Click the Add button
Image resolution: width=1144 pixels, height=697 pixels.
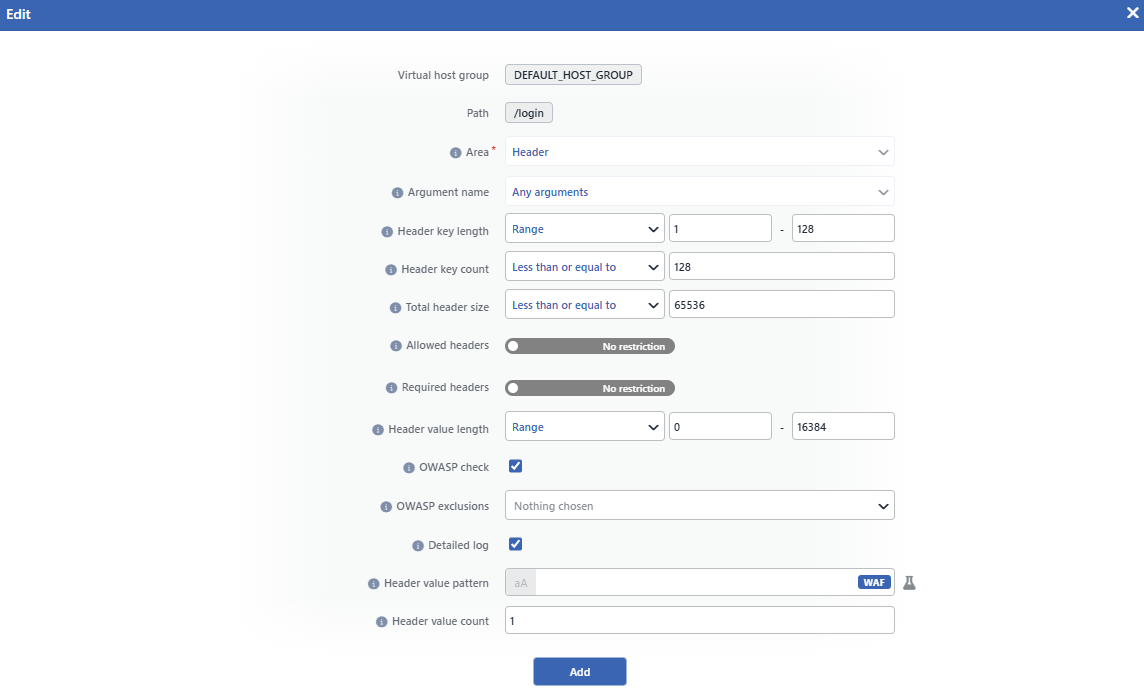click(x=579, y=671)
